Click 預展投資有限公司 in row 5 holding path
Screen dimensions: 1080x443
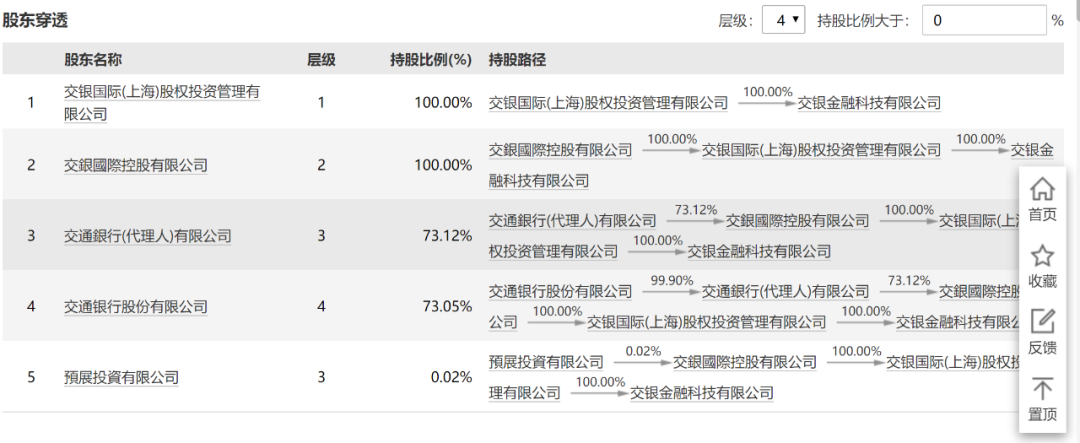(546, 362)
